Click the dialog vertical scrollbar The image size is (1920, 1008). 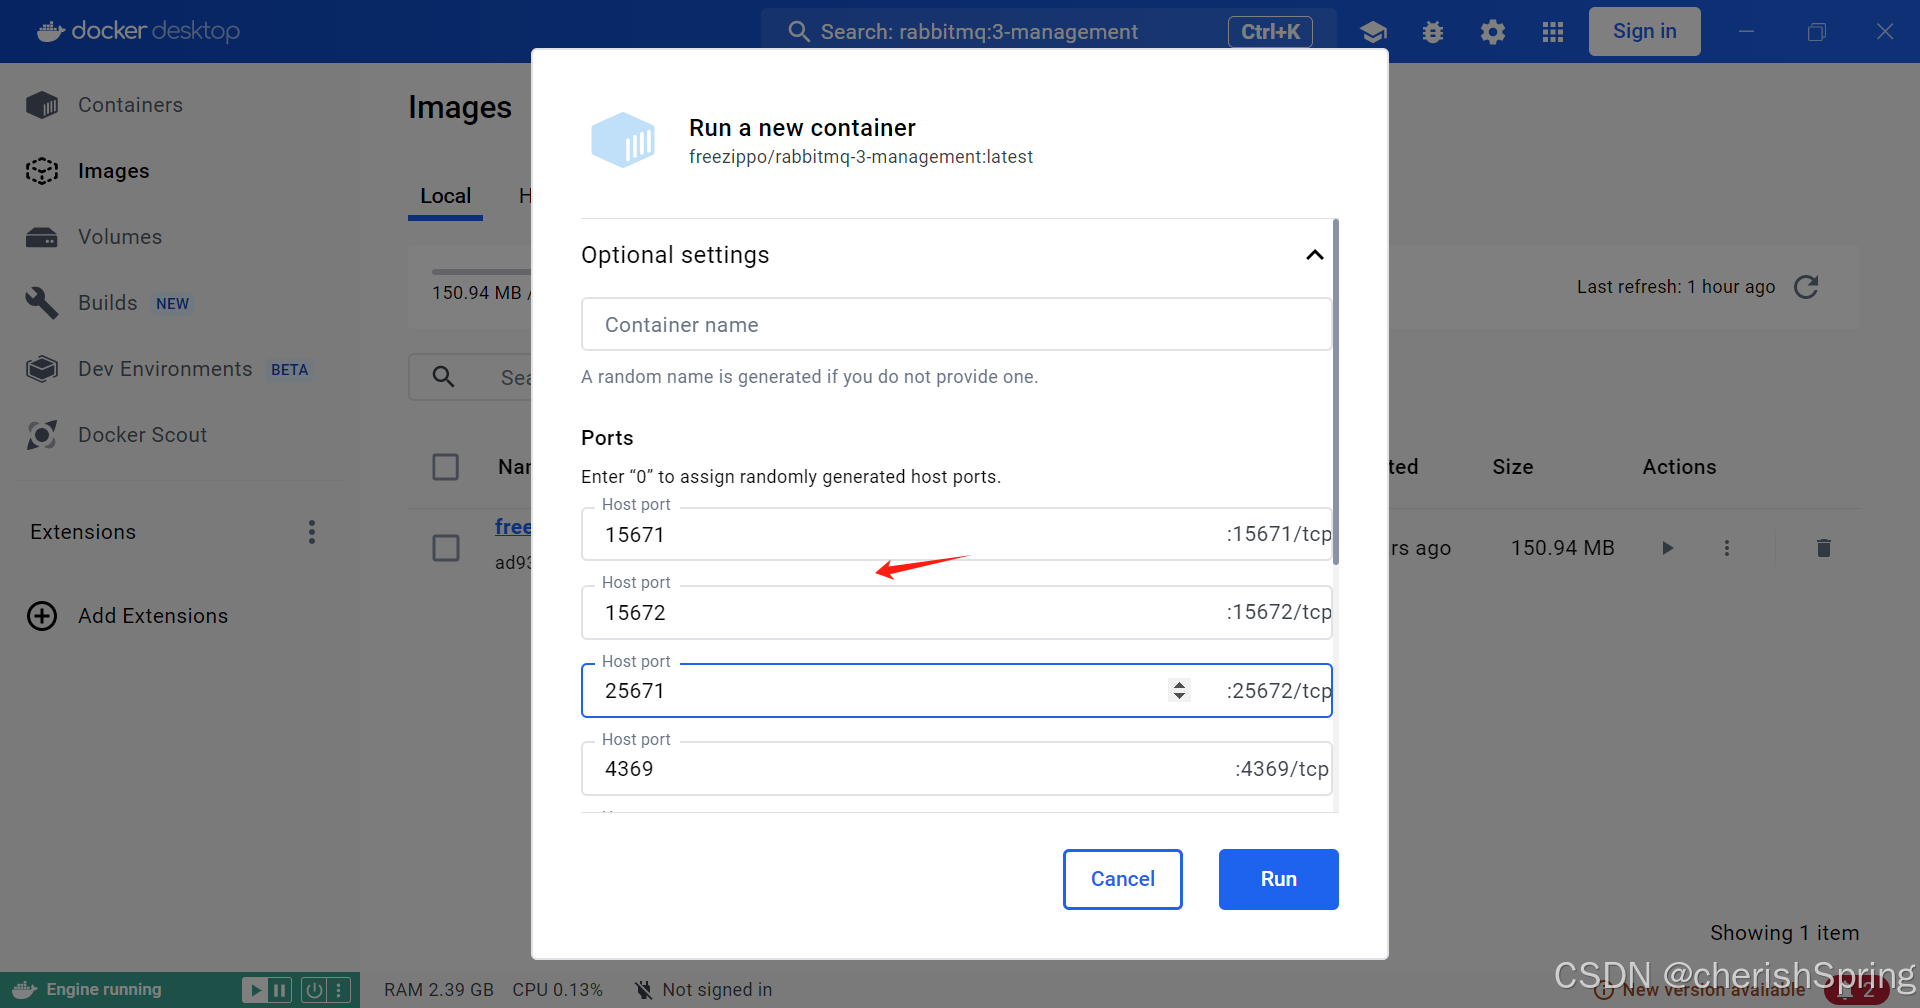[1336, 392]
